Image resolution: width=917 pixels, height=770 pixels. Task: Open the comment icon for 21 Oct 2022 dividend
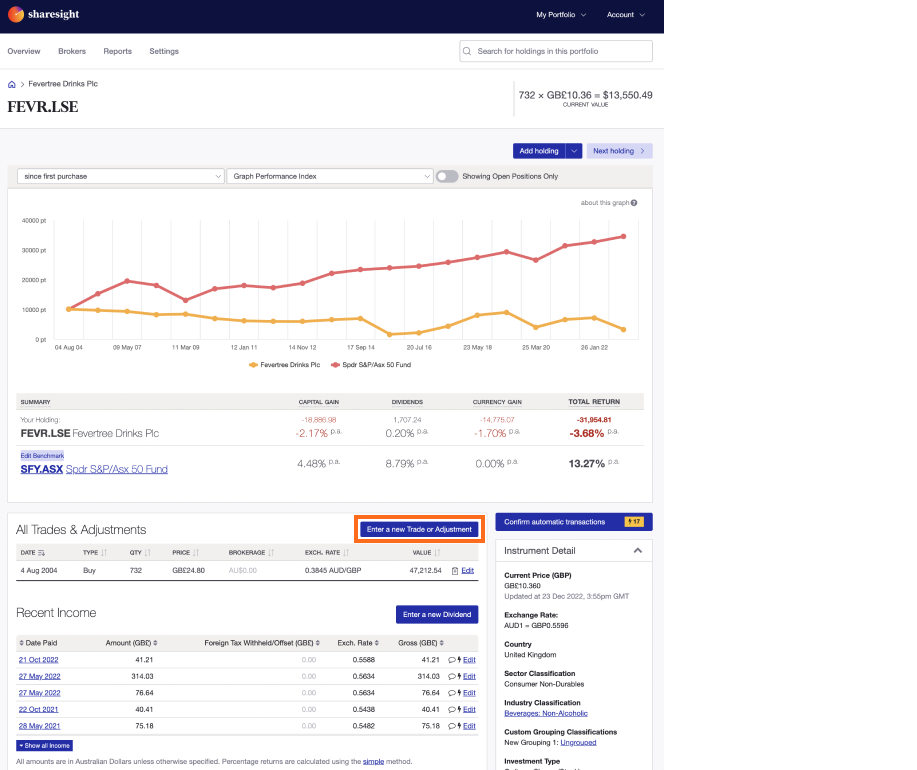[x=451, y=659]
